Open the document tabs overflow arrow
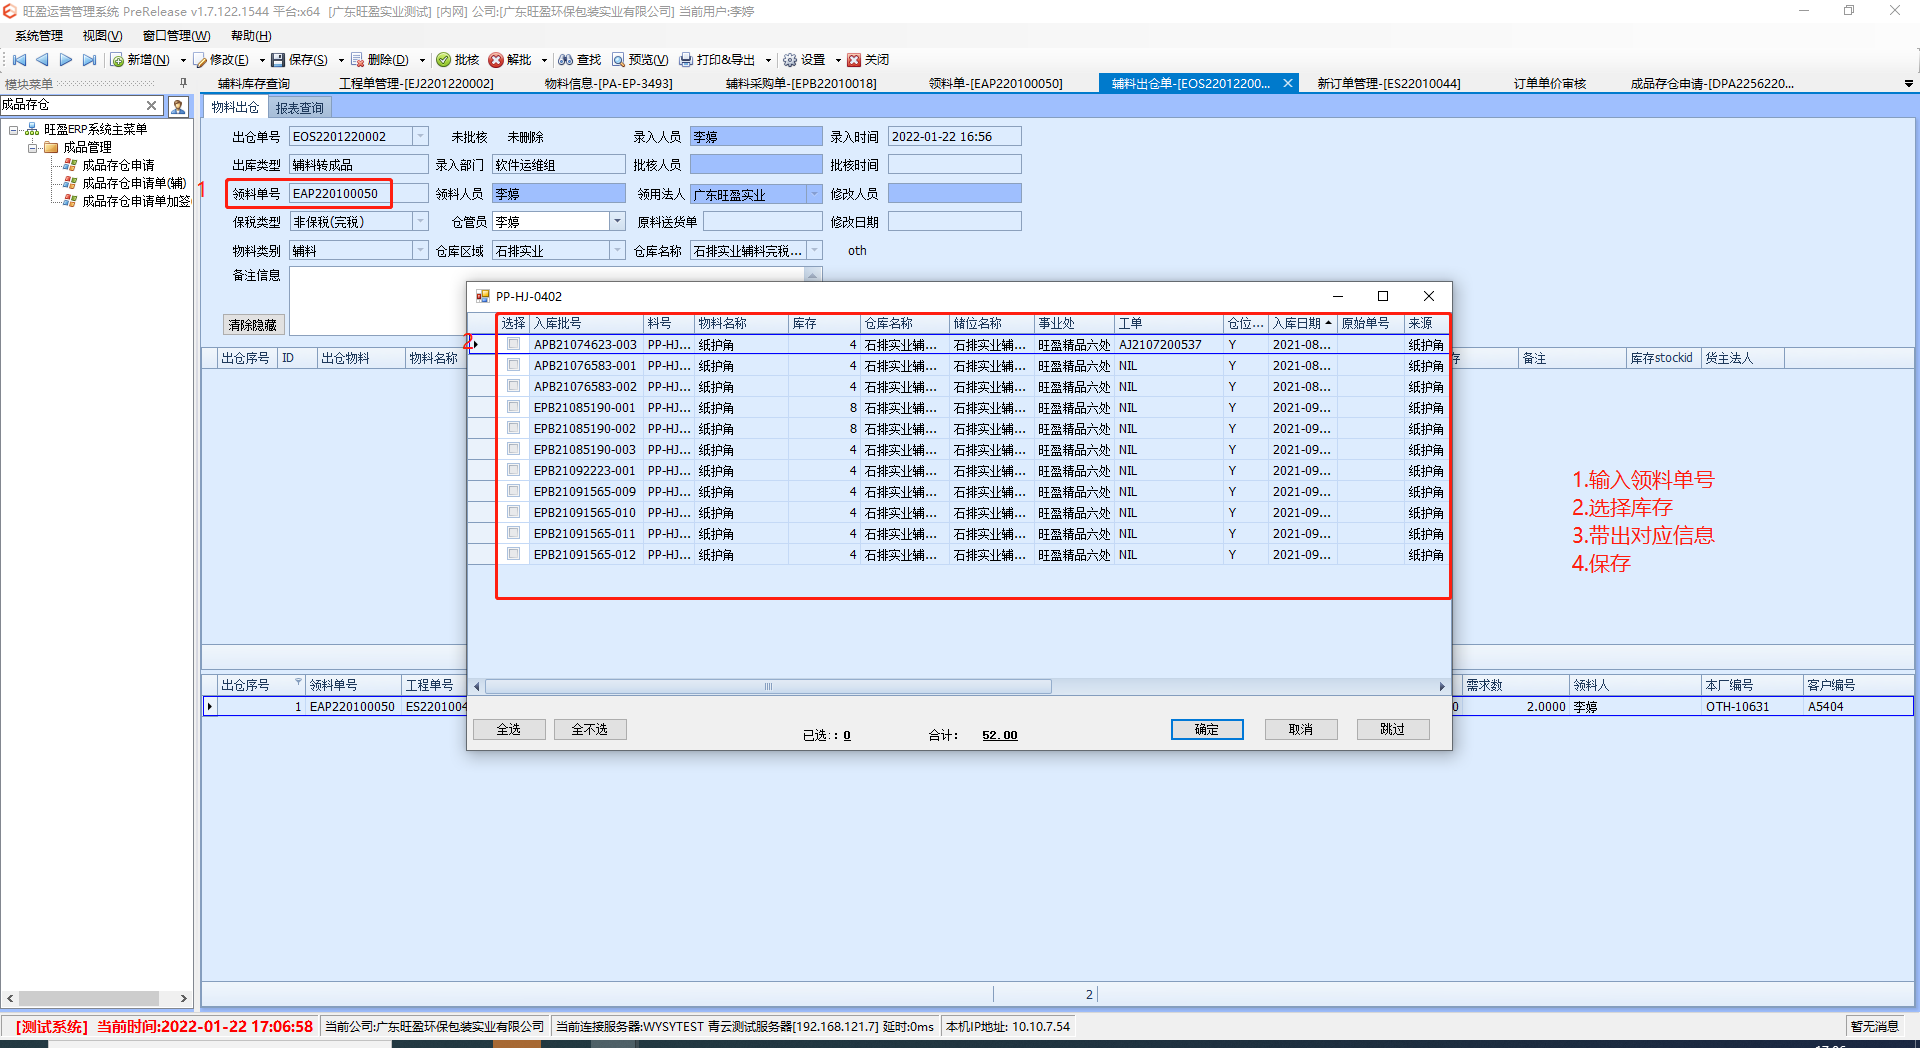Screen dimensions: 1920x1048 [x=1908, y=84]
